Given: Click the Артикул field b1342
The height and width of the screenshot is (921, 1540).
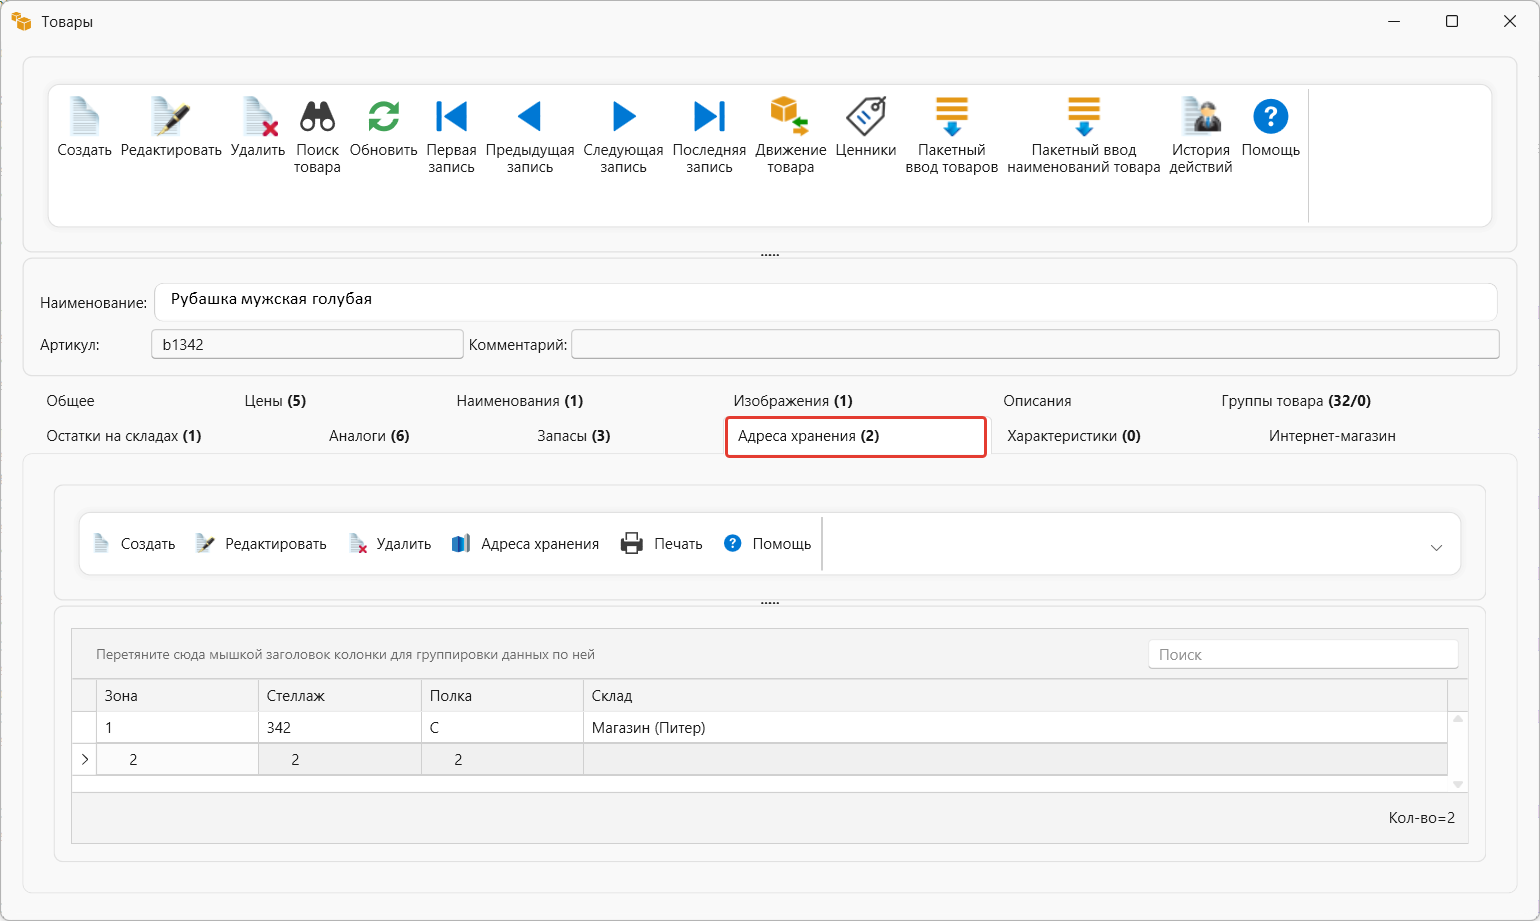Looking at the screenshot, I should click(x=307, y=344).
